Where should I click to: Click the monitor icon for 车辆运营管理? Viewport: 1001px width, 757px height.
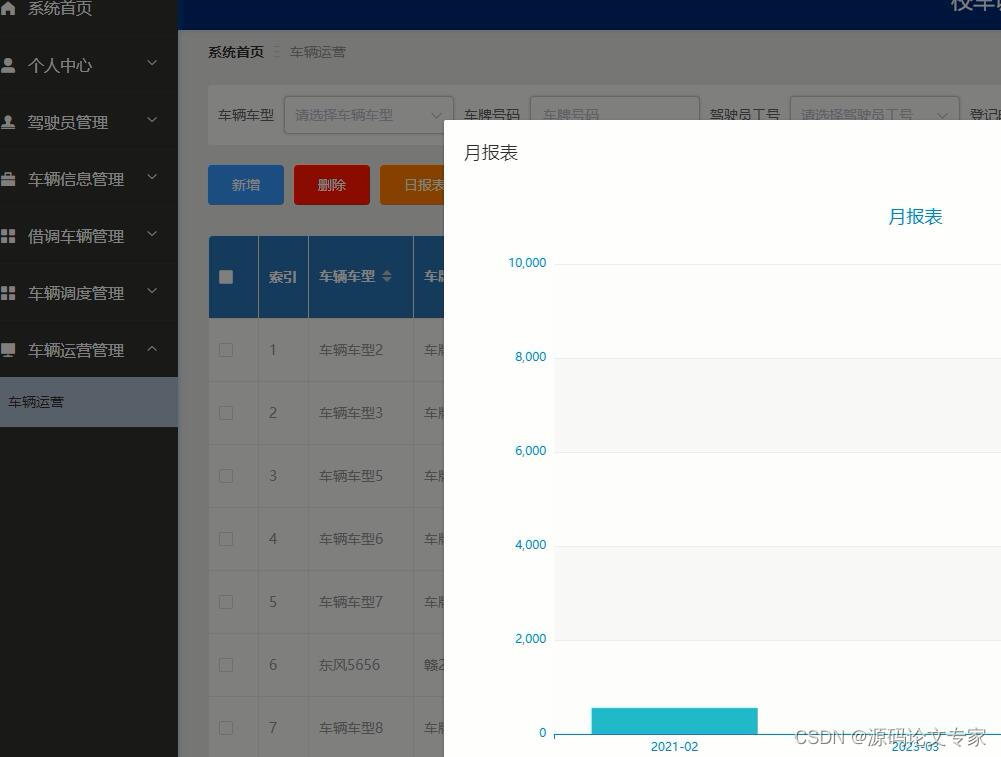tap(10, 349)
